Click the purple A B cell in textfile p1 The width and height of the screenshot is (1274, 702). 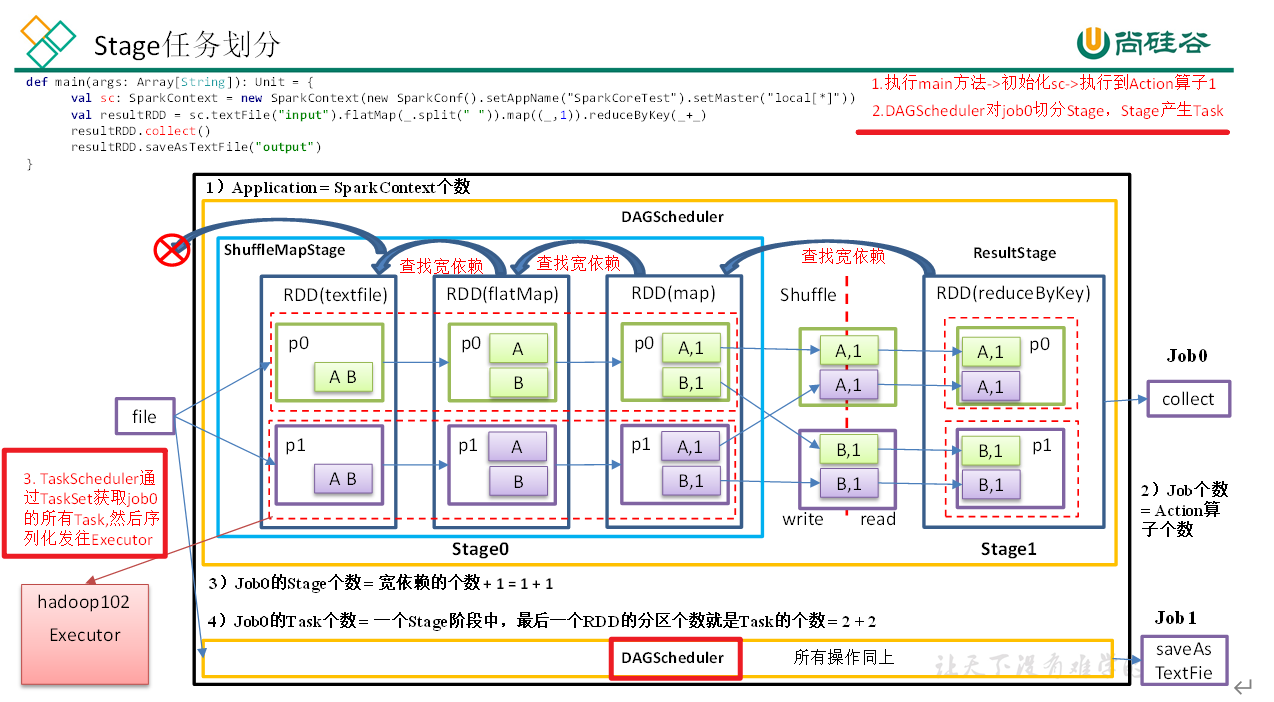click(x=343, y=479)
